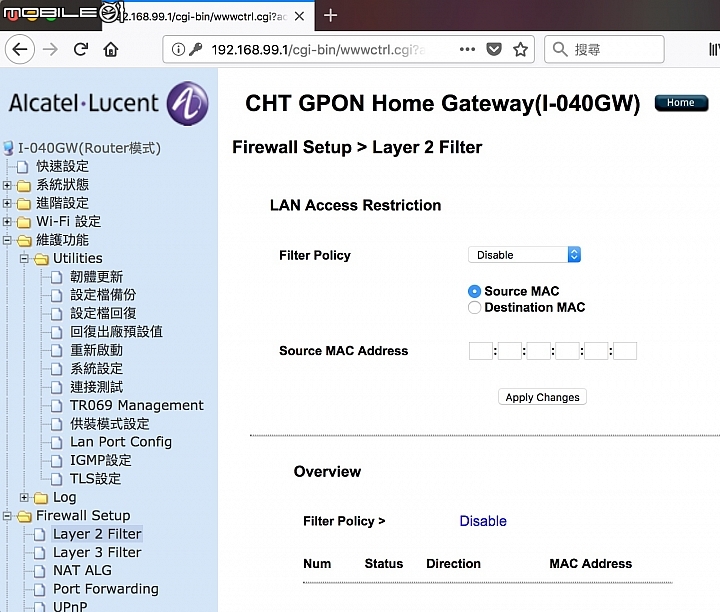Open Lan Port Config page

pyautogui.click(x=121, y=442)
